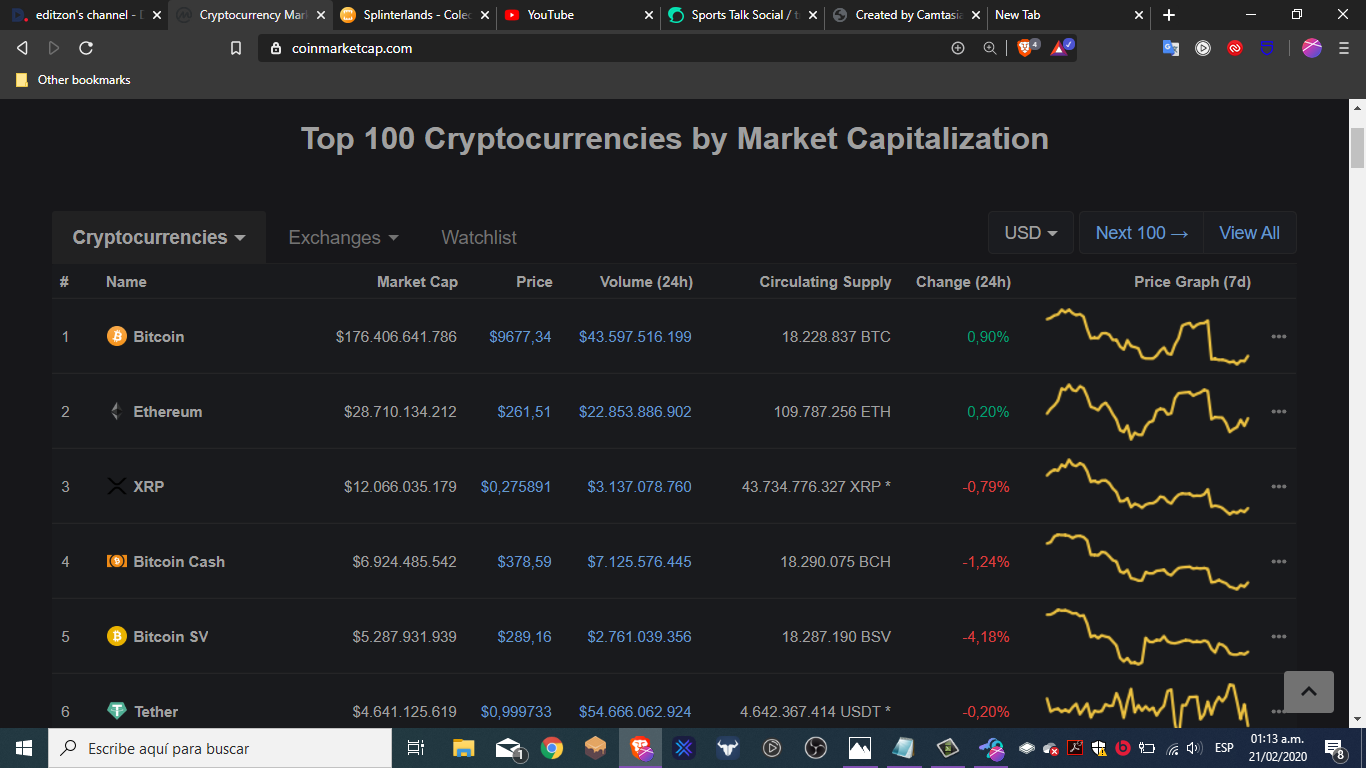The width and height of the screenshot is (1366, 768).
Task: Click the Windows taskbar search box
Action: [x=220, y=748]
